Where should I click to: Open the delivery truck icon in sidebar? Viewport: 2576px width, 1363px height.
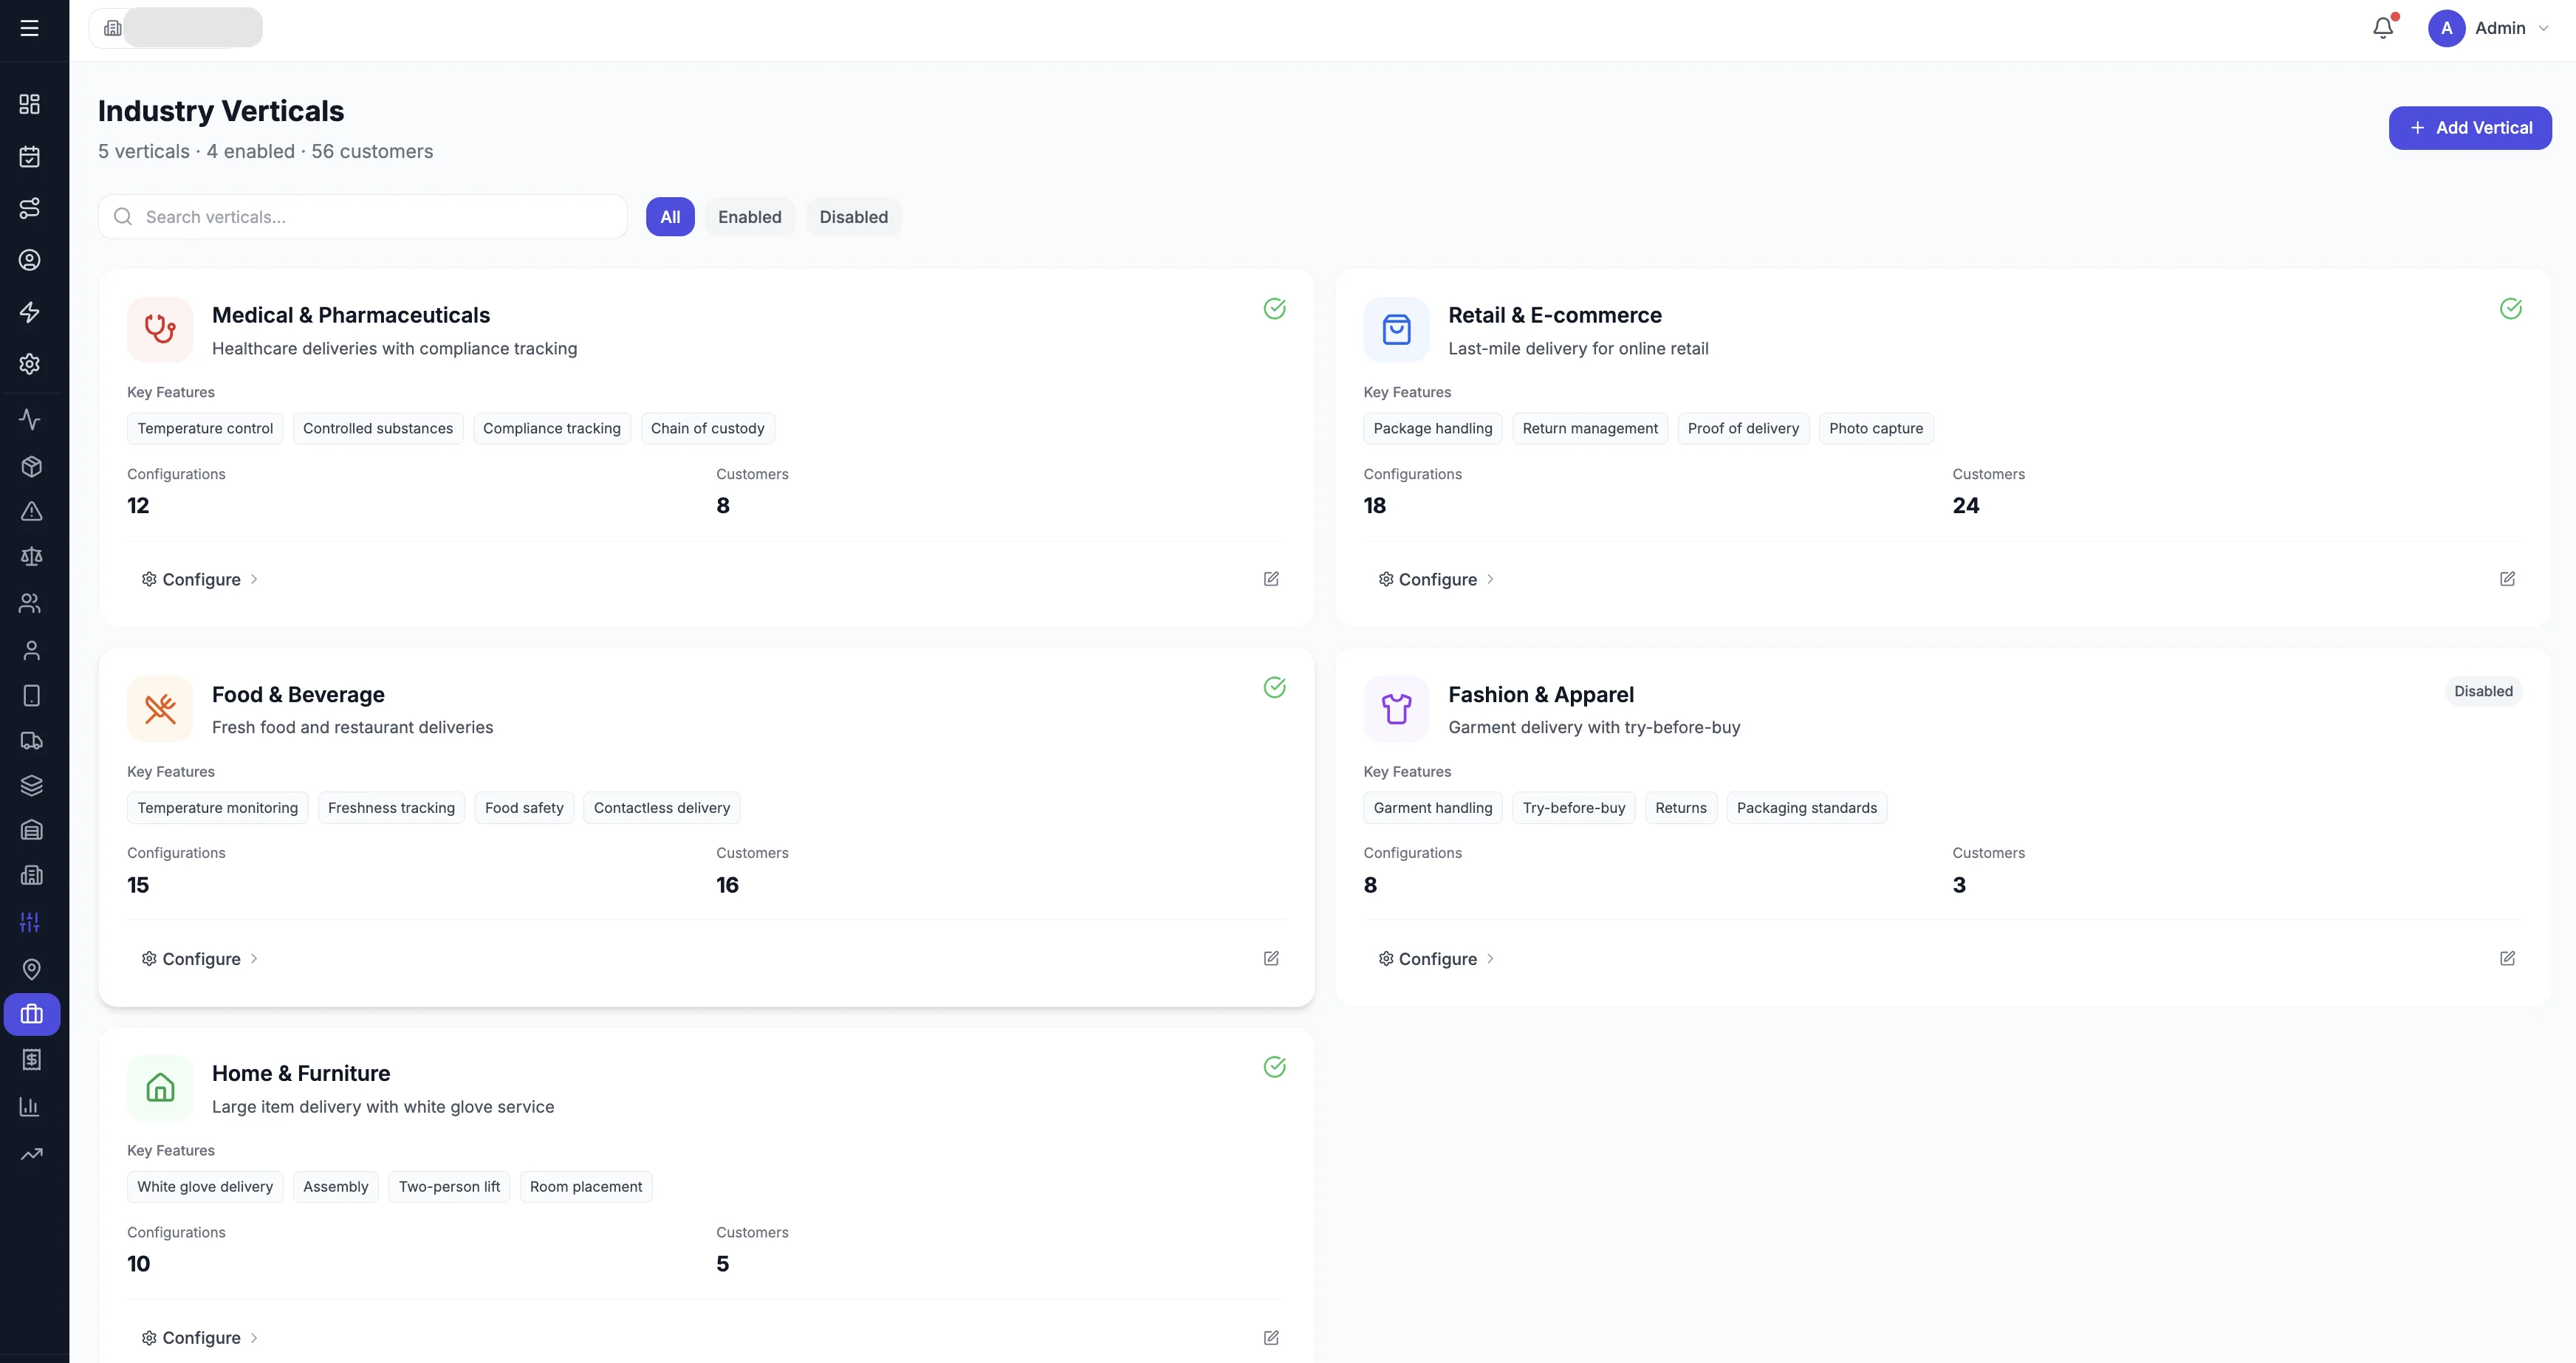click(x=30, y=741)
